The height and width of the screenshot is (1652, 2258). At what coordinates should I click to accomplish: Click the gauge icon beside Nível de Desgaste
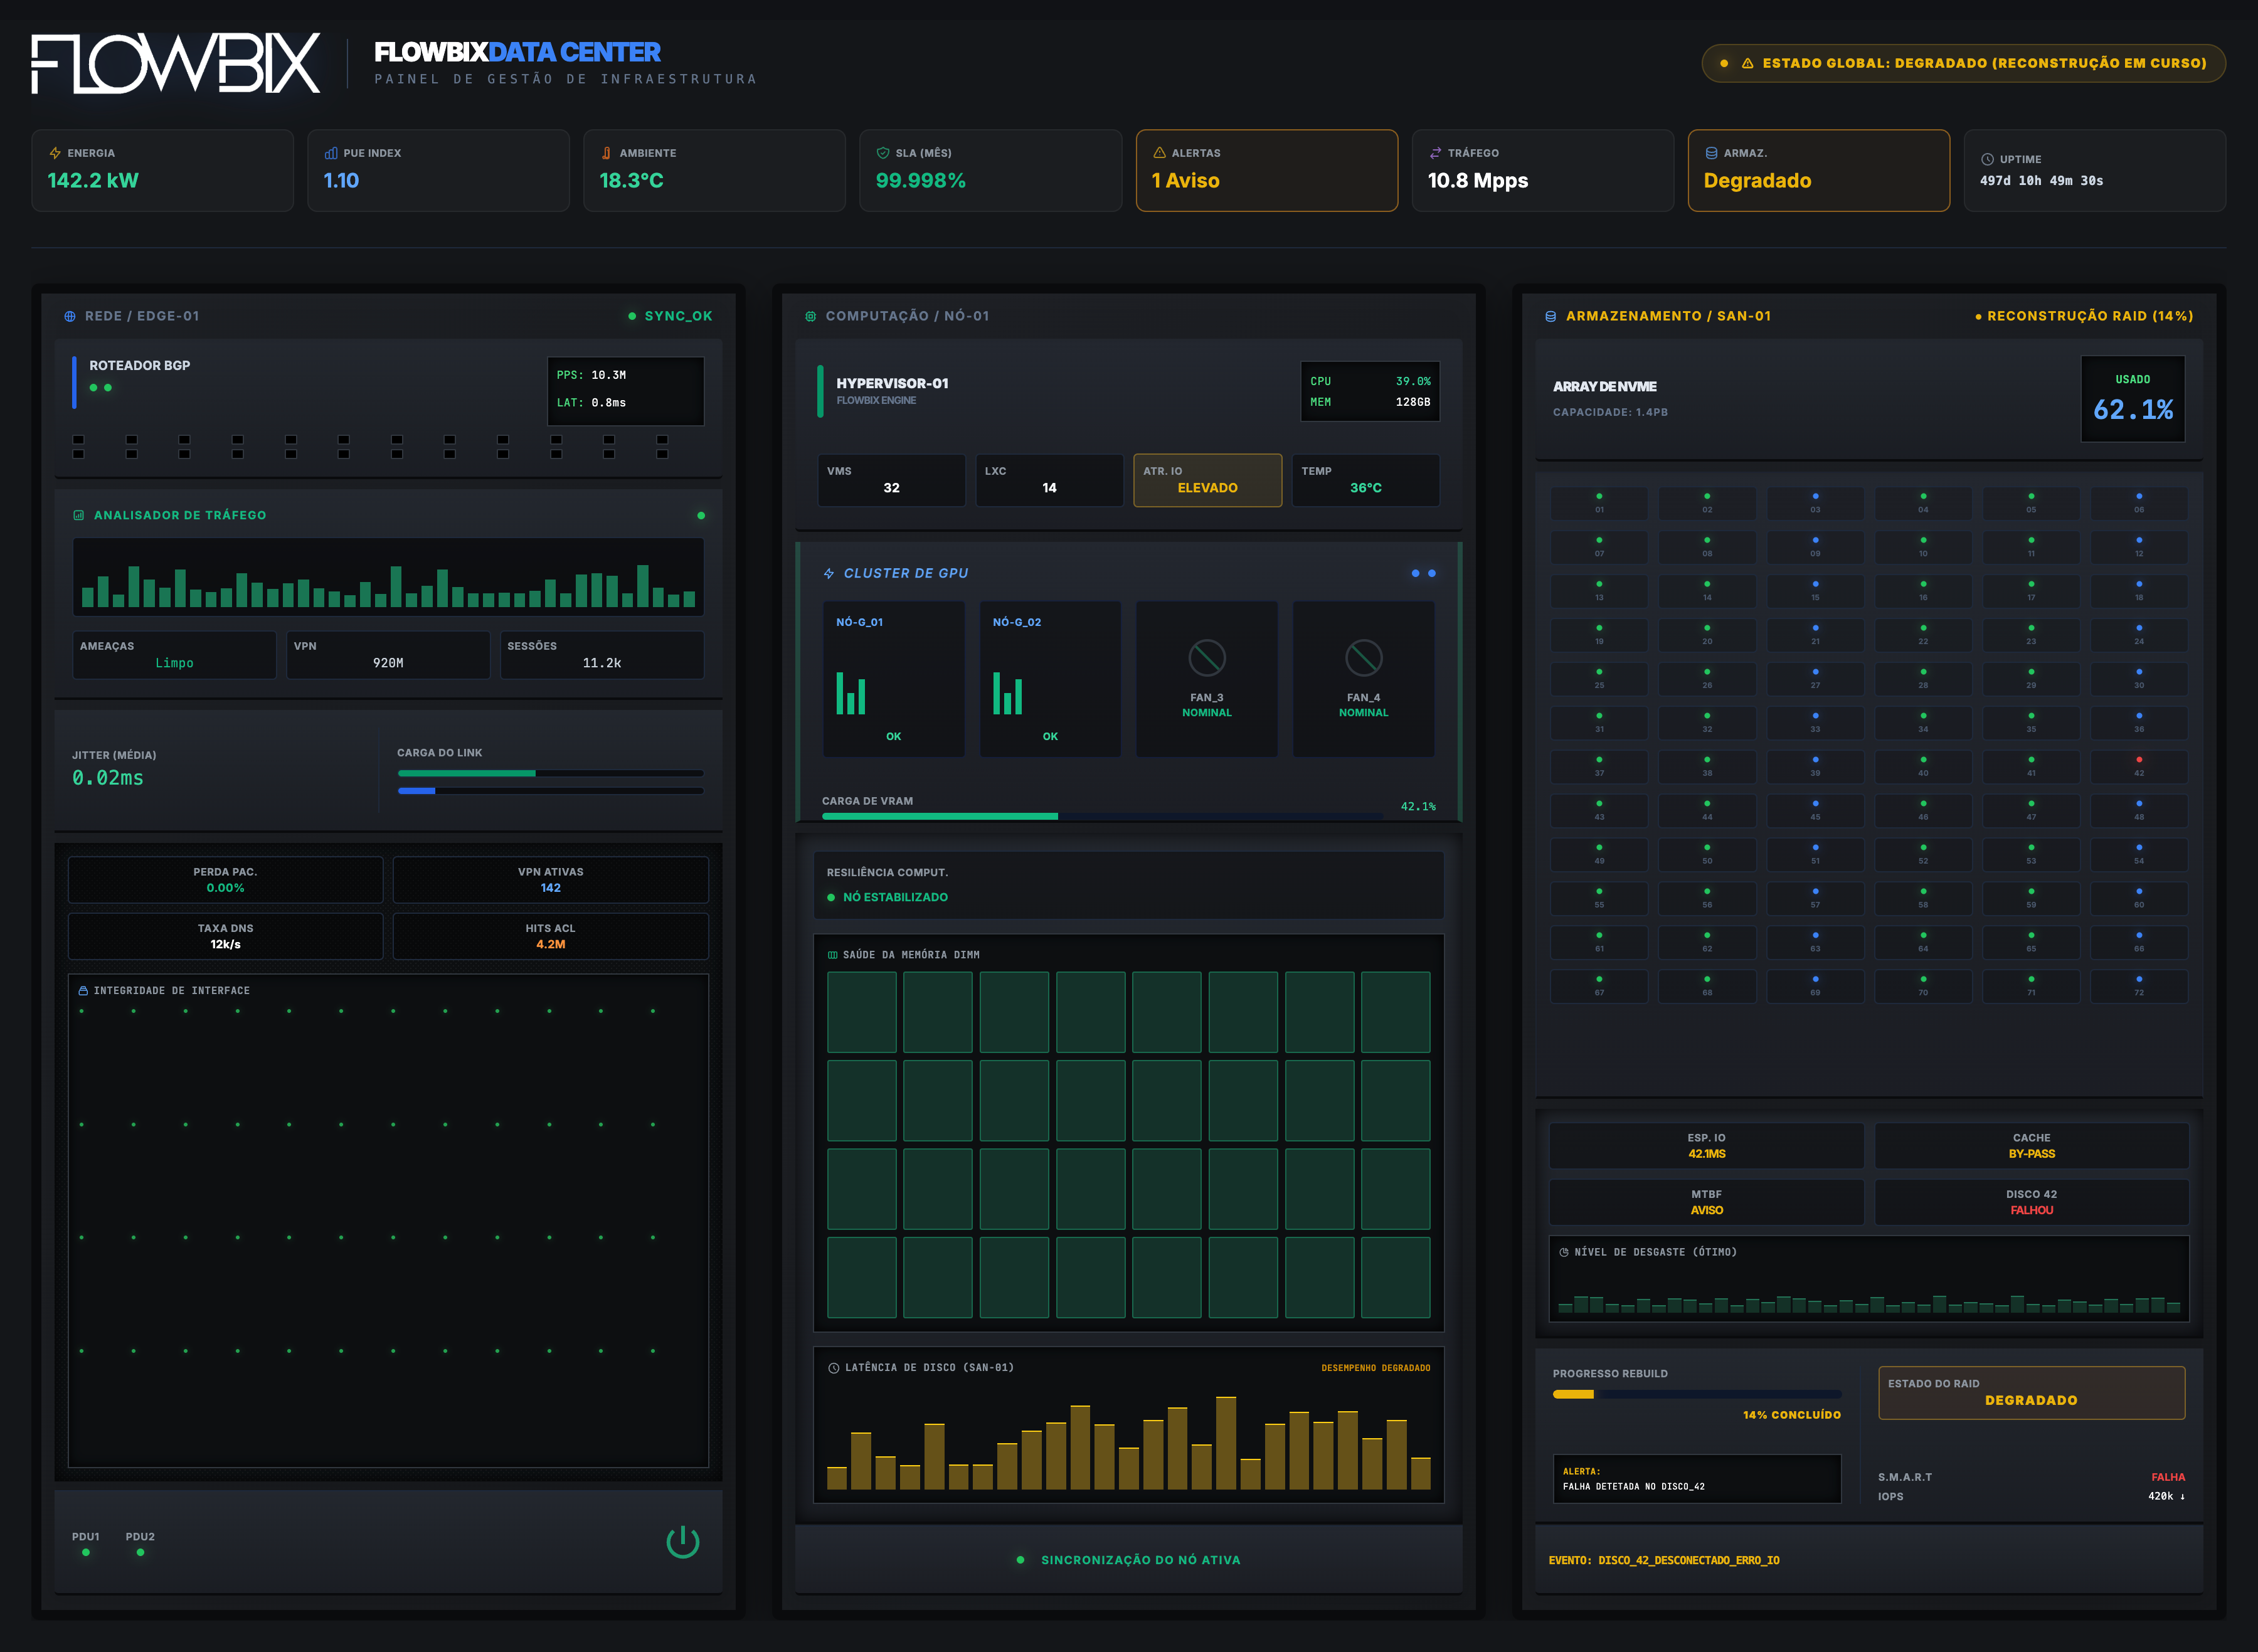click(1564, 1252)
